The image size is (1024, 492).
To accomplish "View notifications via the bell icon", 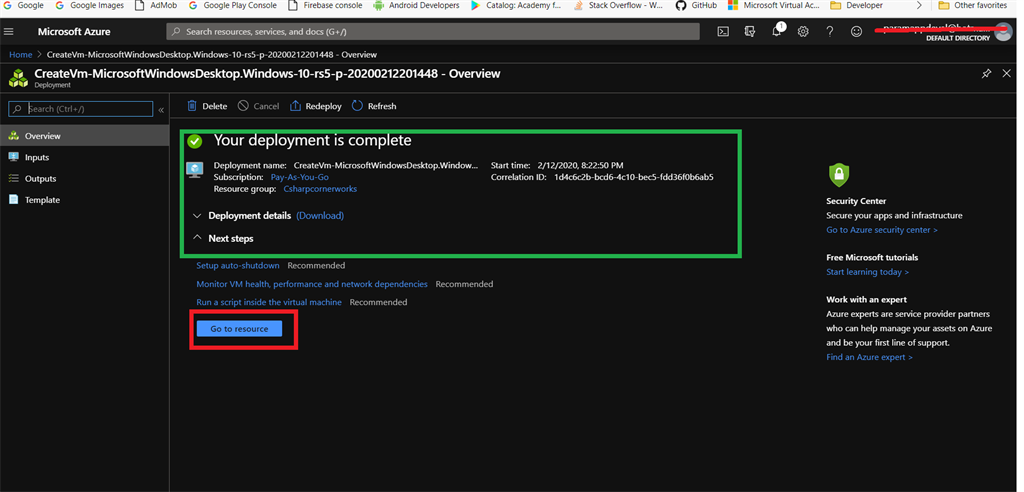I will coord(776,31).
